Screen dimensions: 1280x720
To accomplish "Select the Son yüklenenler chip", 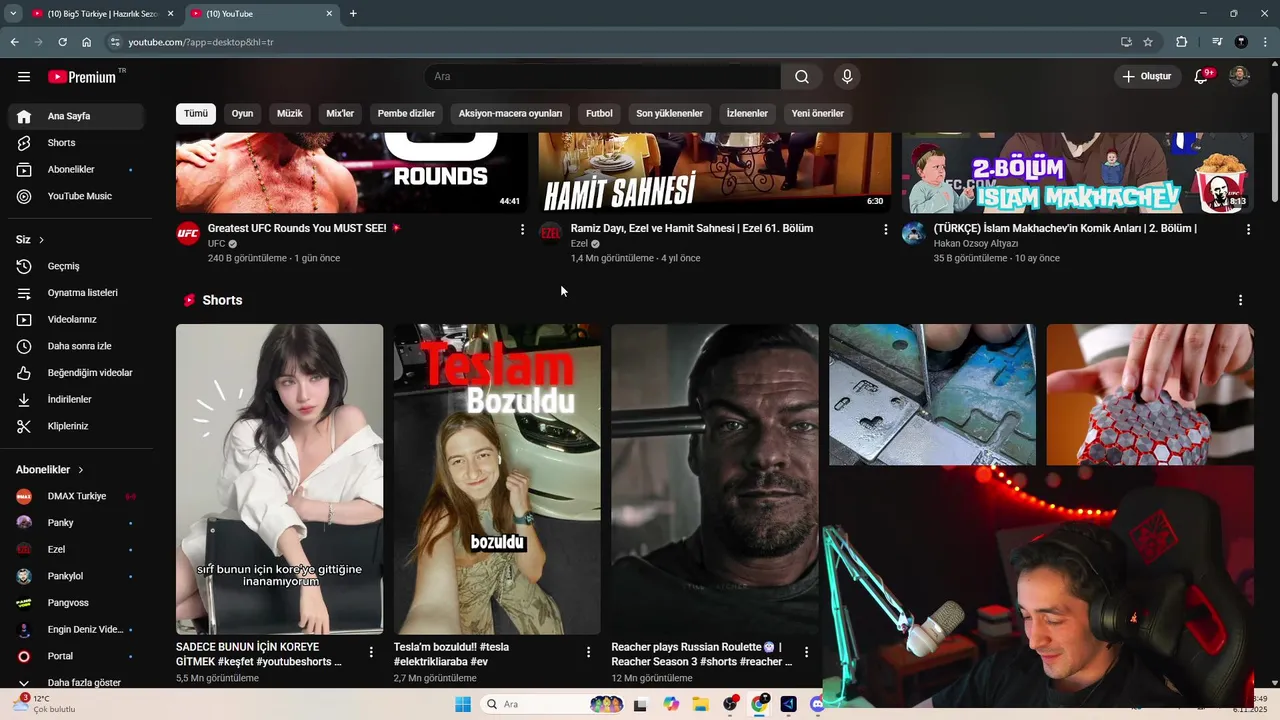I will (x=670, y=114).
